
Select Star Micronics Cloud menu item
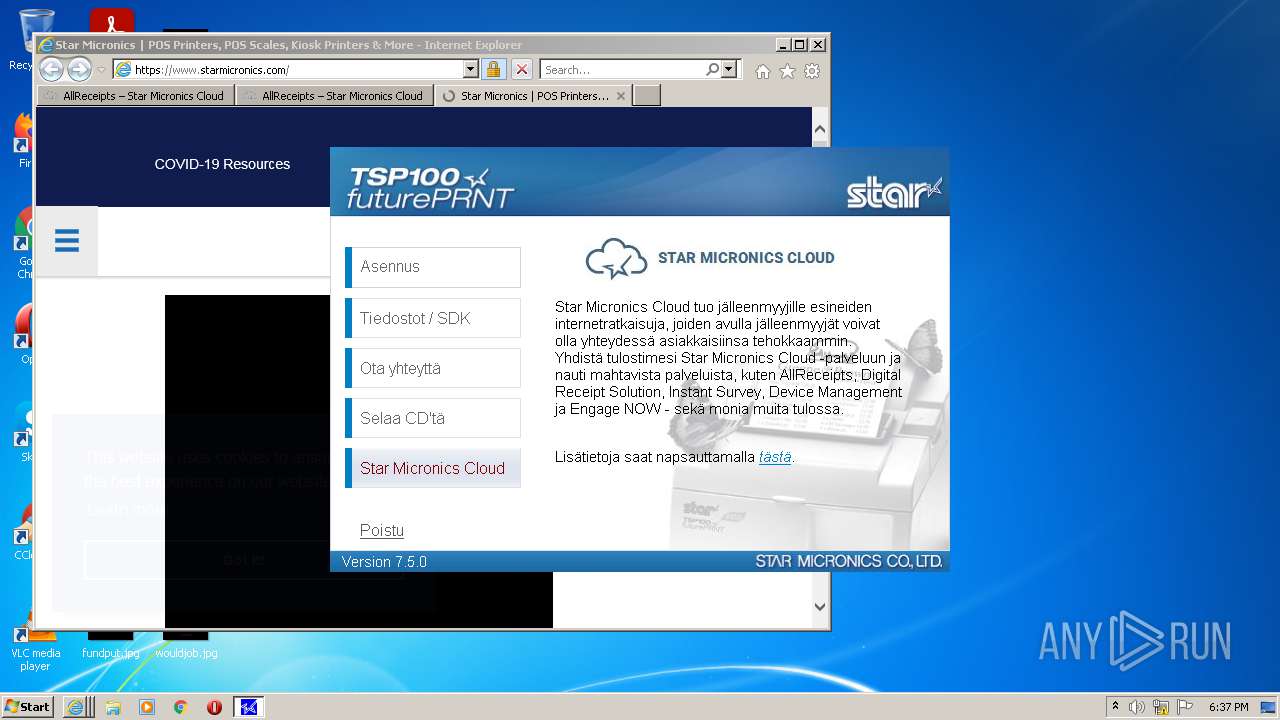[x=433, y=468]
